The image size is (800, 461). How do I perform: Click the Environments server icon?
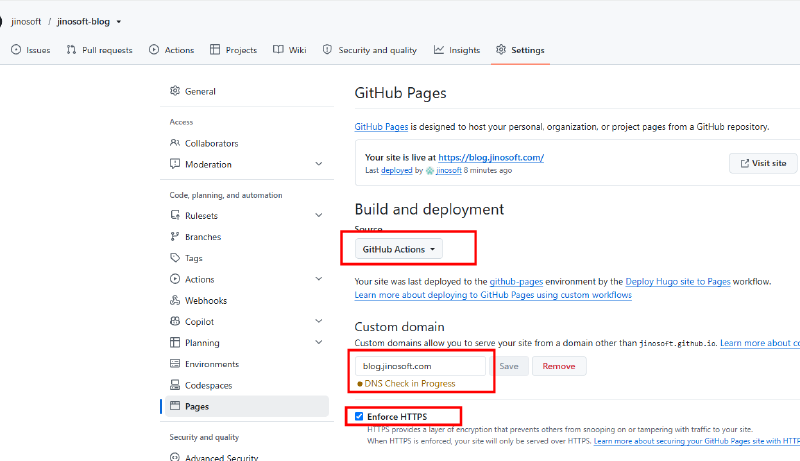pos(175,364)
